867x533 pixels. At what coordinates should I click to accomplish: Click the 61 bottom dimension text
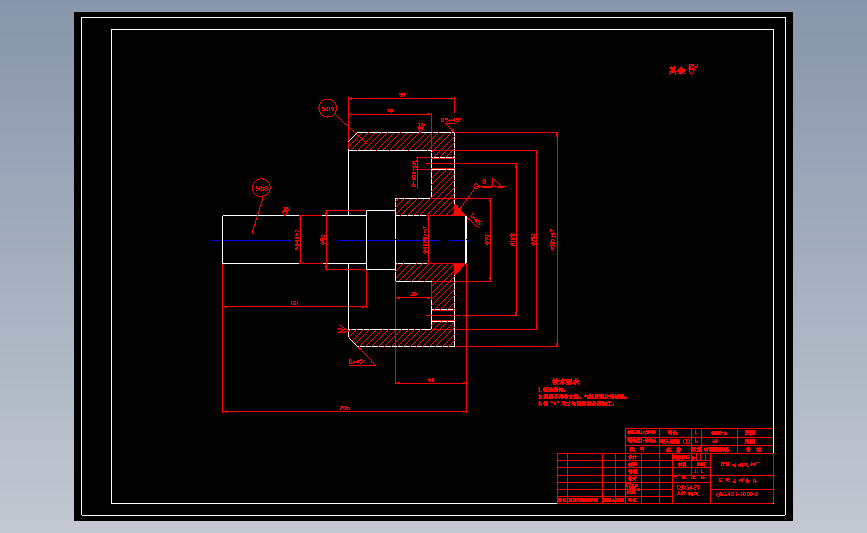[431, 380]
